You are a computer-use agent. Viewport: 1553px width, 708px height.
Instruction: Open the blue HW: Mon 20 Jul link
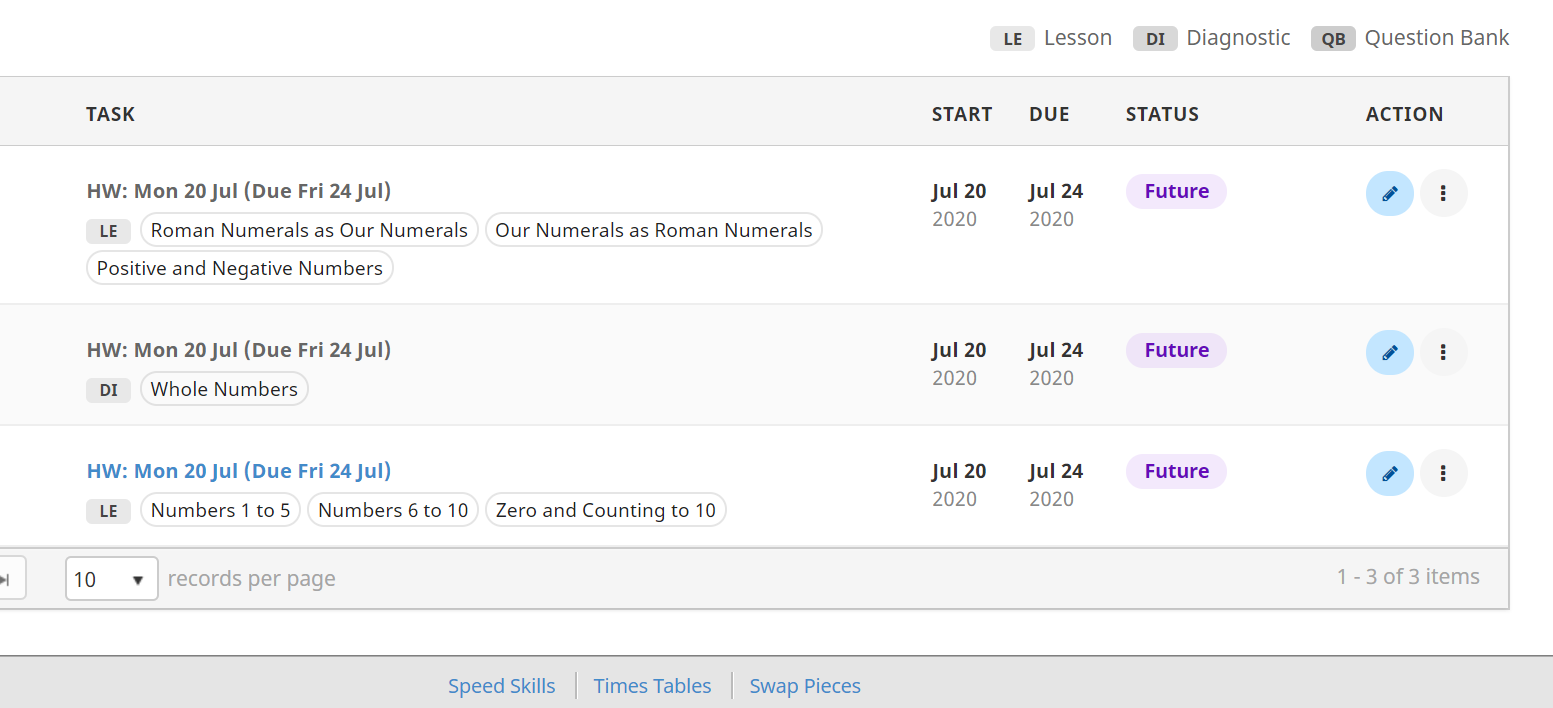pos(238,471)
